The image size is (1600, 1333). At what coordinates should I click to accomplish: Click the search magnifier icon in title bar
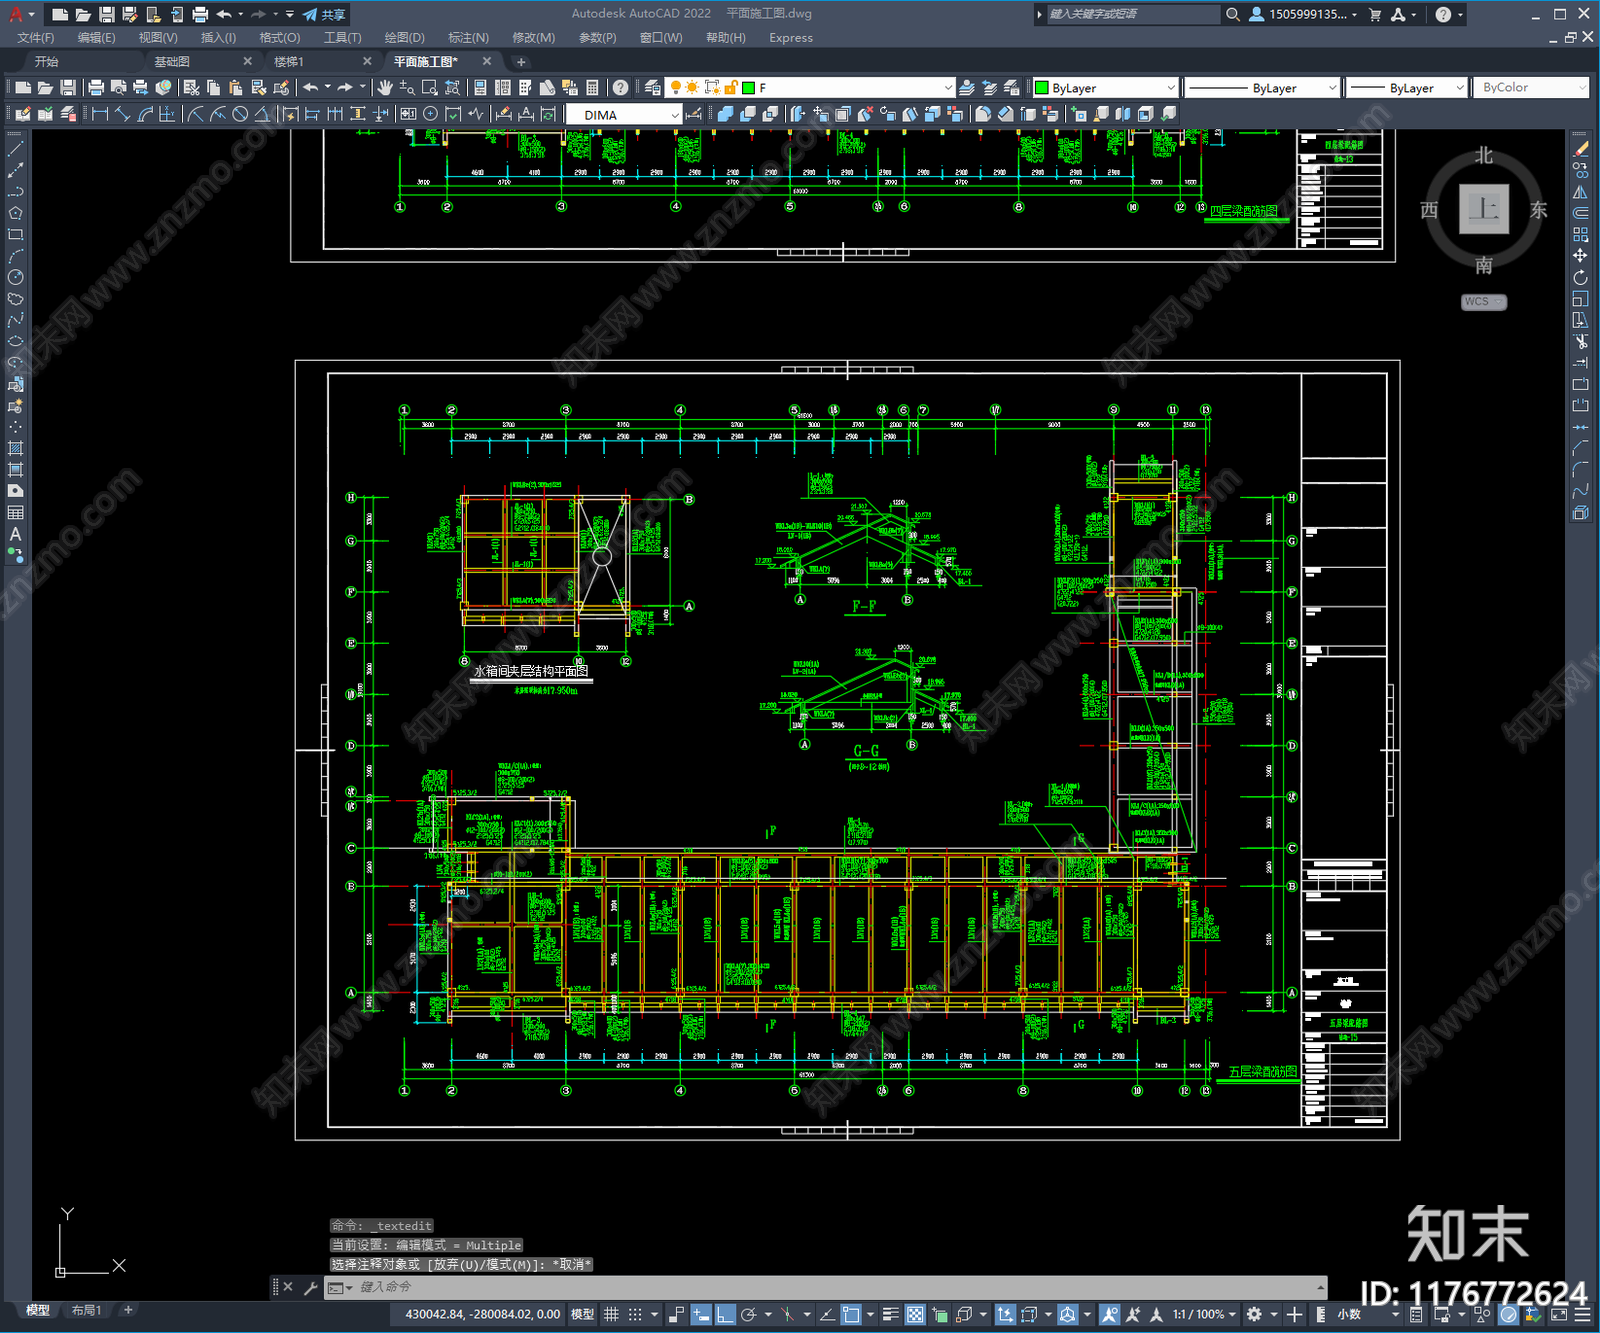click(1233, 14)
